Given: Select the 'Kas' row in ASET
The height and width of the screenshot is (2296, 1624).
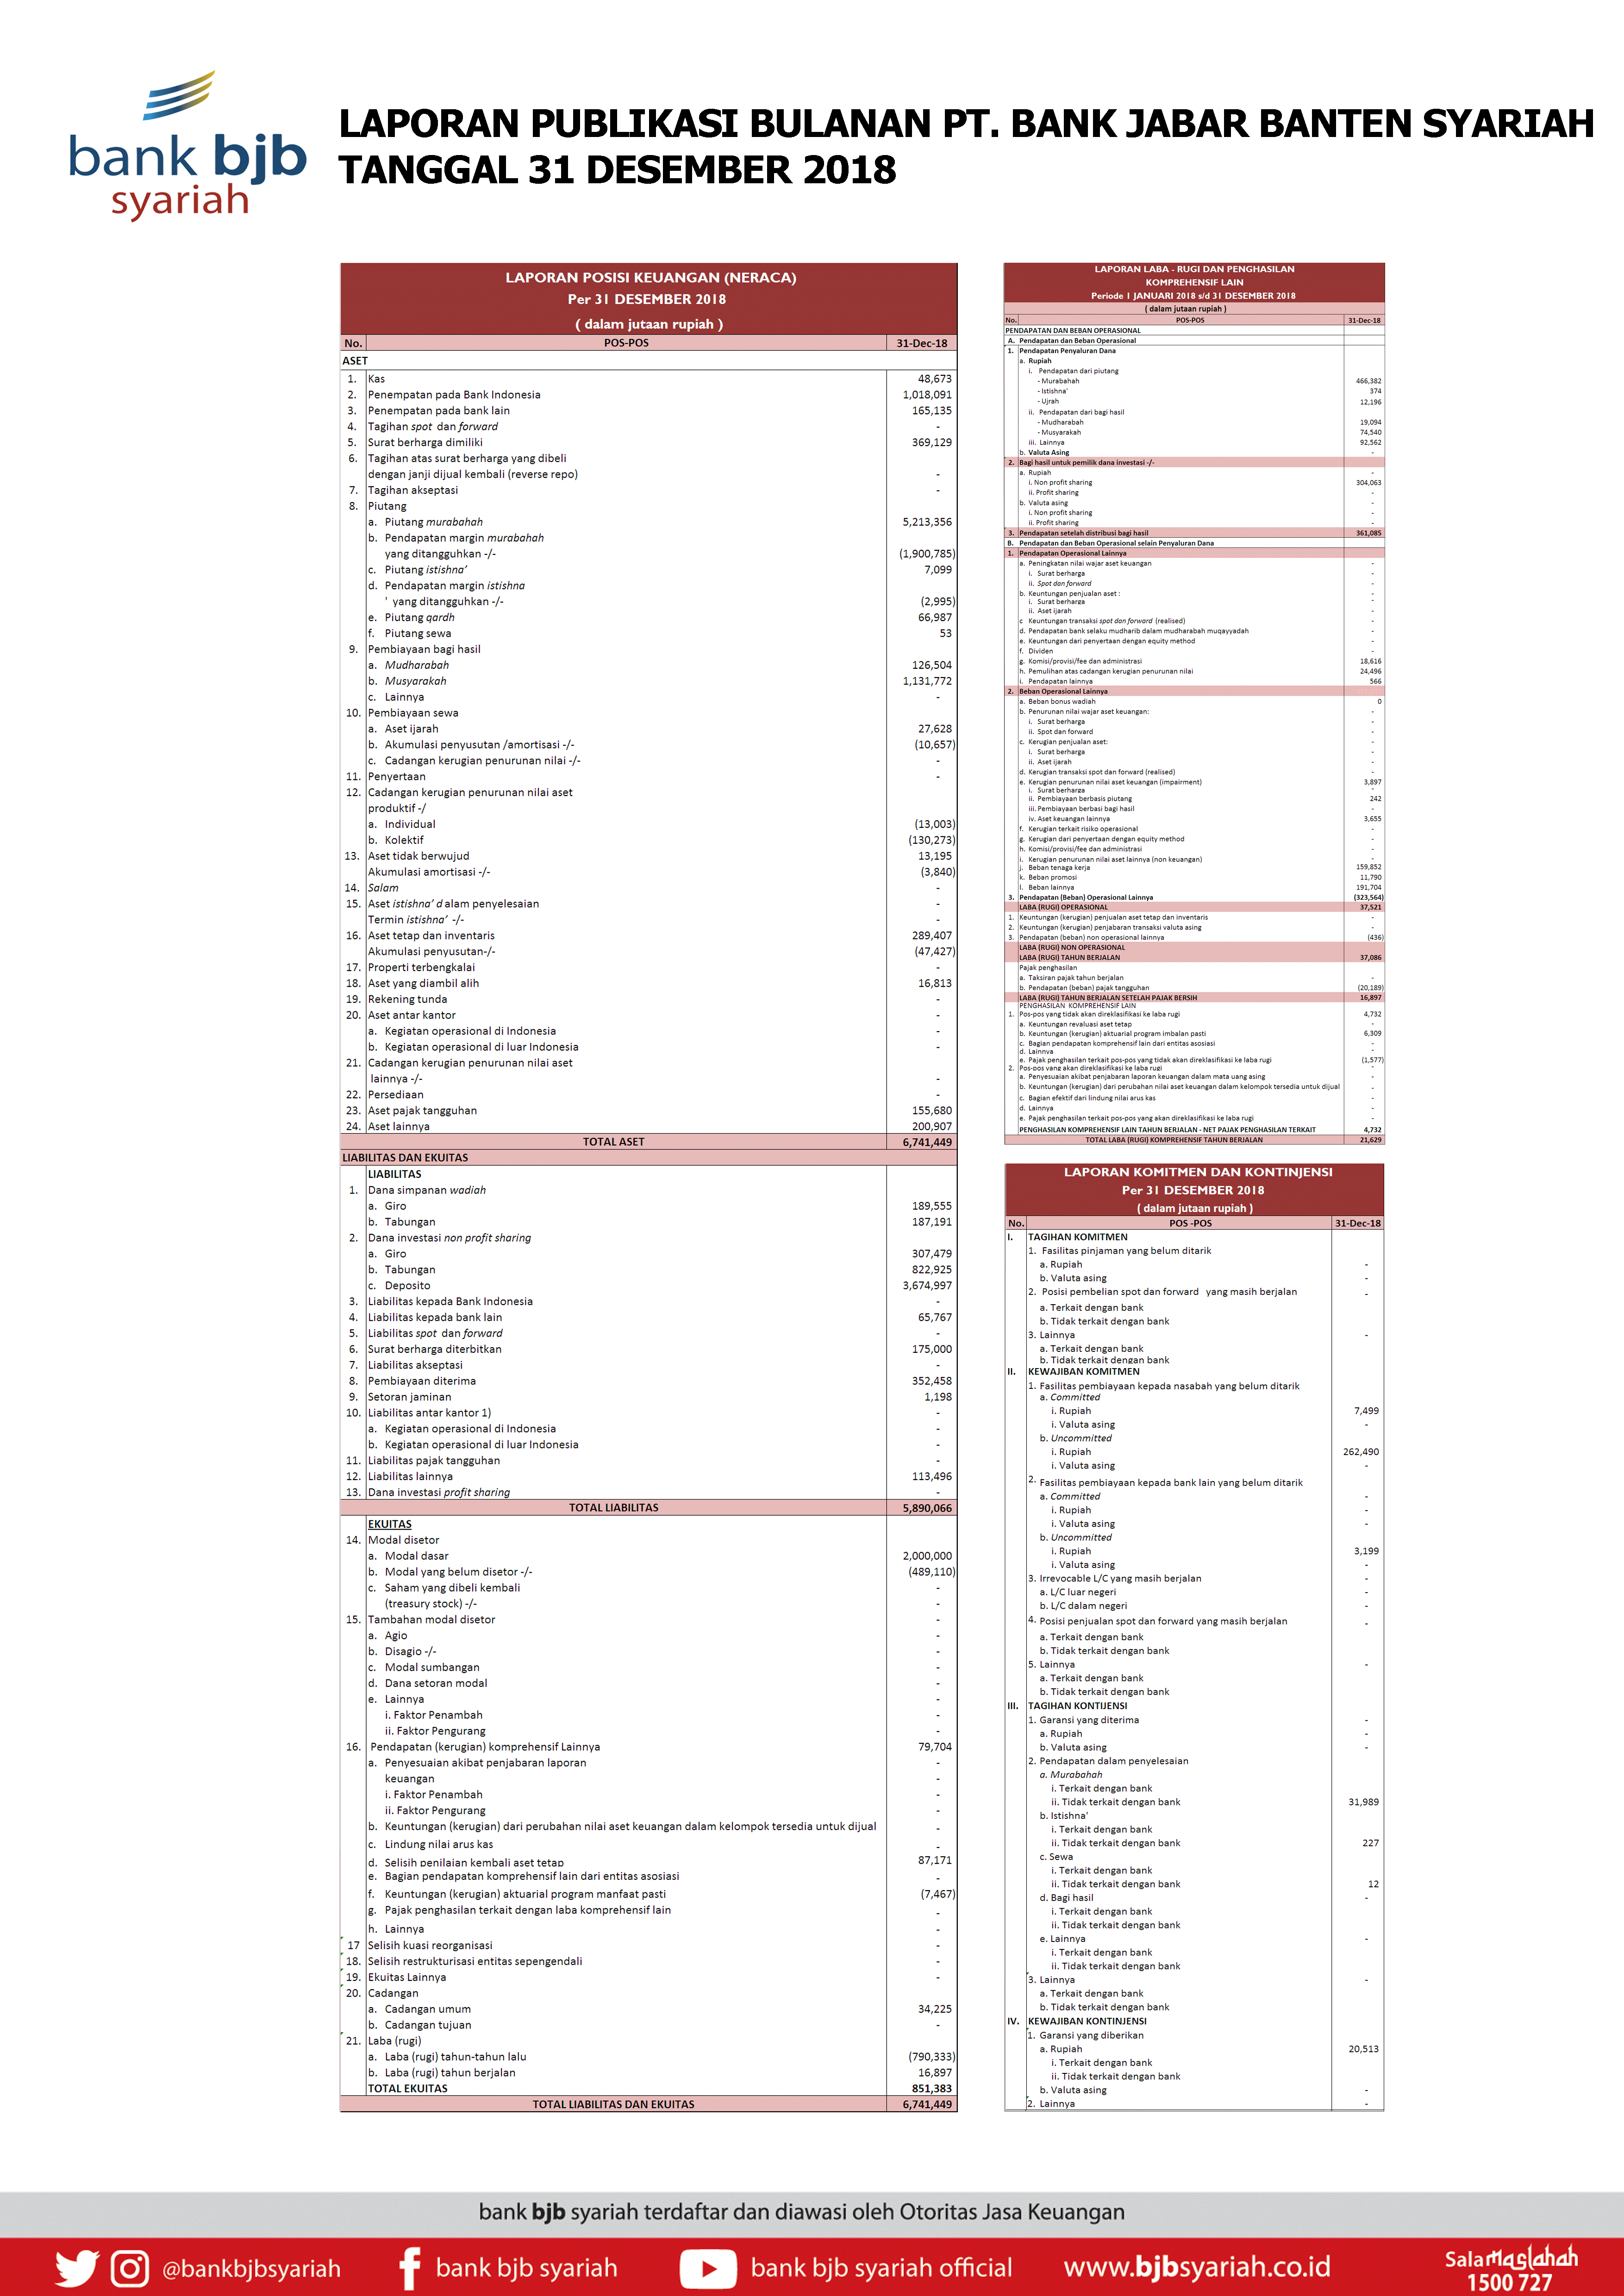Looking at the screenshot, I should click(x=648, y=379).
